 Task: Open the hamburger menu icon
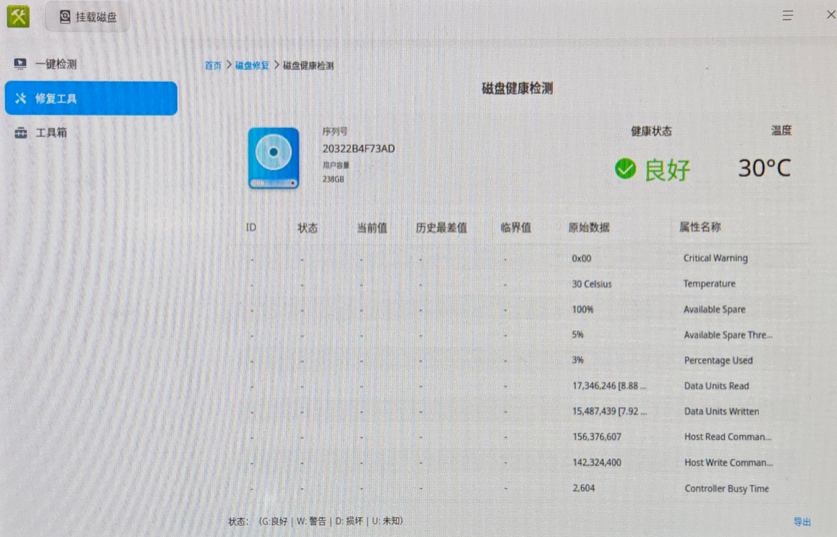pos(787,15)
